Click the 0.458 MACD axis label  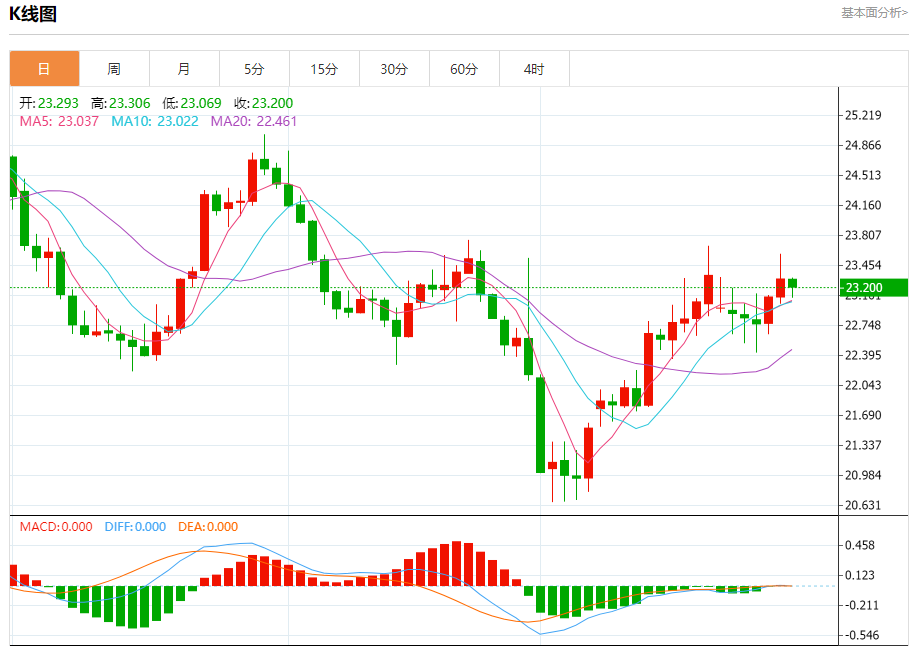pos(860,546)
